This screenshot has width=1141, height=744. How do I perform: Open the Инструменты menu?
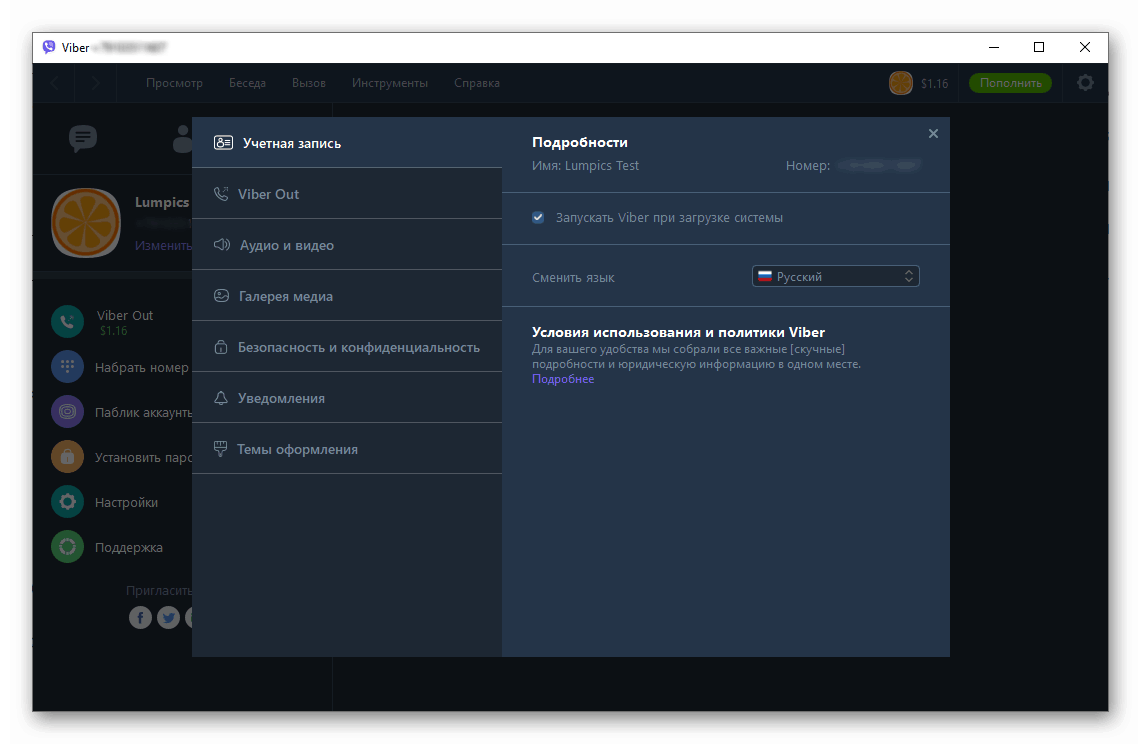(390, 83)
